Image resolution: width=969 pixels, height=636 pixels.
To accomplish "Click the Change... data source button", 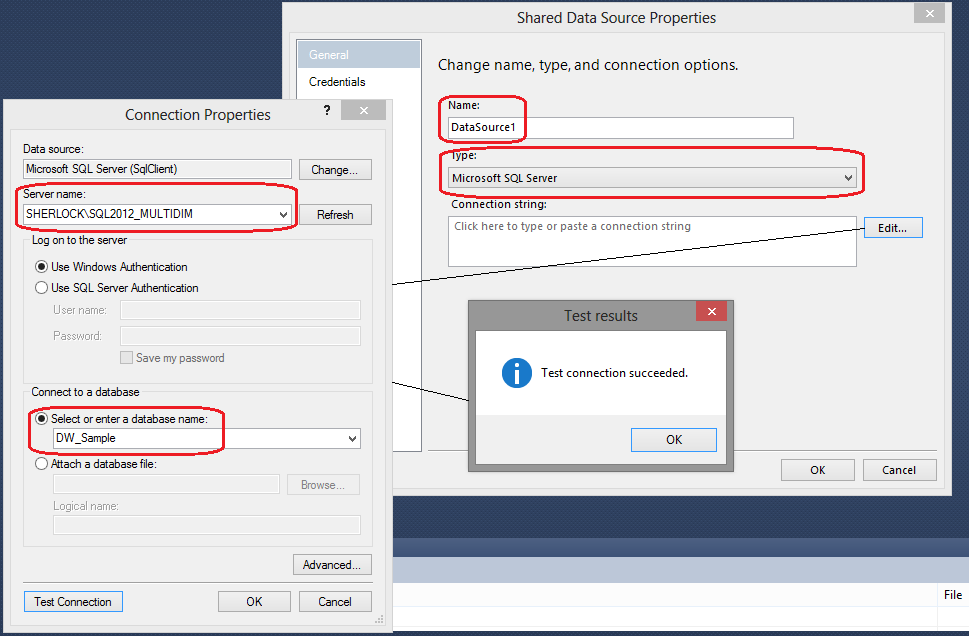I will [335, 170].
